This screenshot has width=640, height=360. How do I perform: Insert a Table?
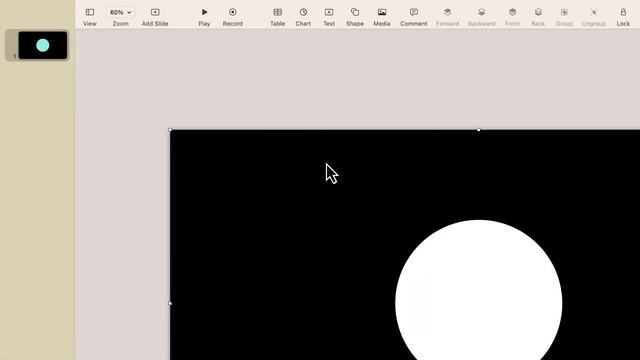pyautogui.click(x=278, y=17)
